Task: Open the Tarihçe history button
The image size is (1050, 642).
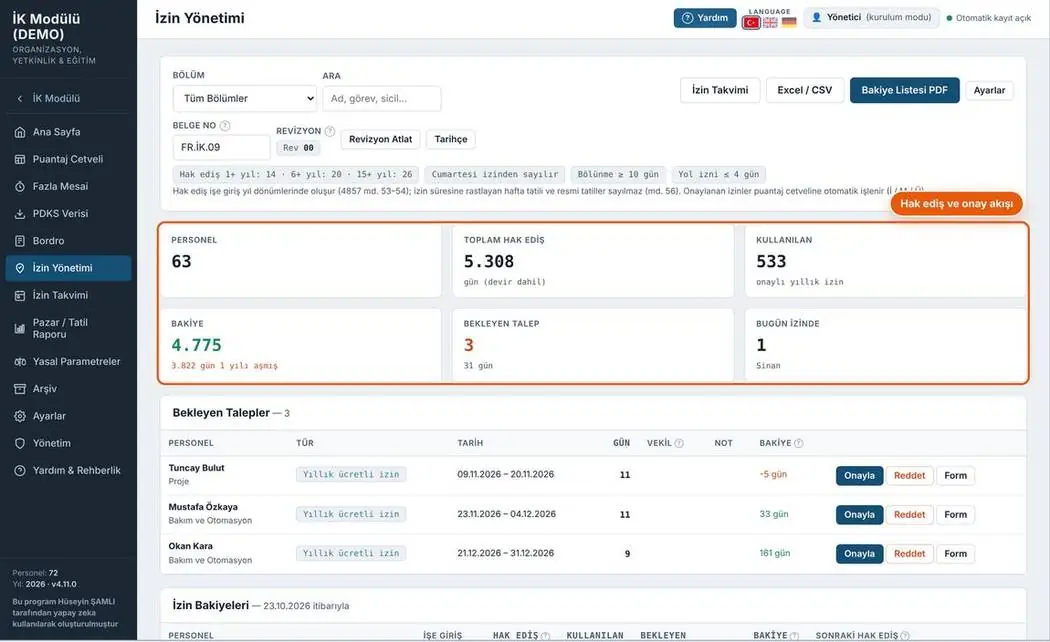Action: tap(451, 139)
